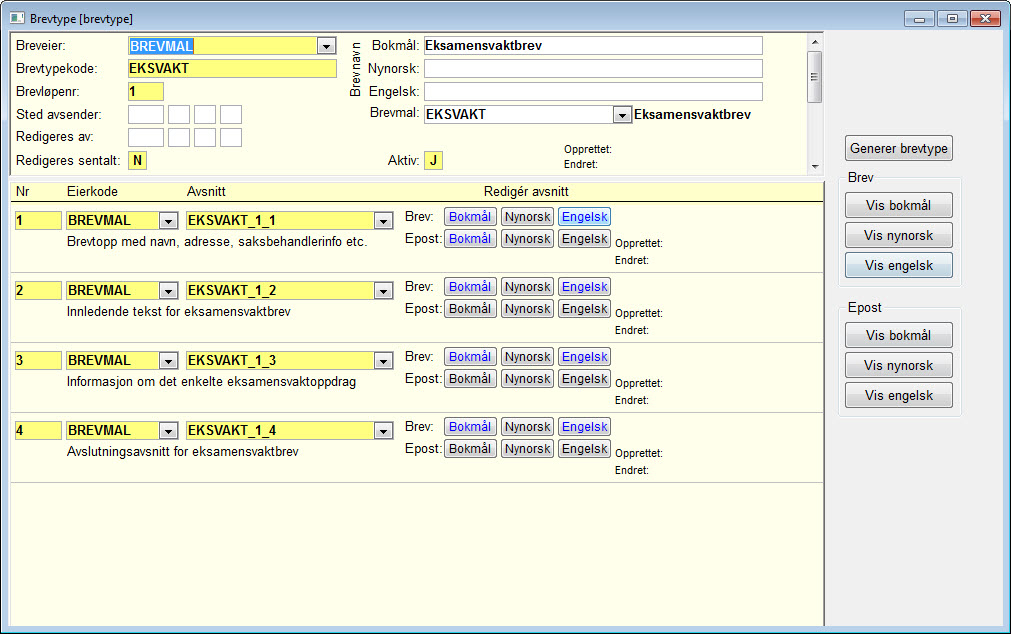Image resolution: width=1011 pixels, height=634 pixels.
Task: Click the Redigér avsnitt column header
Action: (x=526, y=192)
